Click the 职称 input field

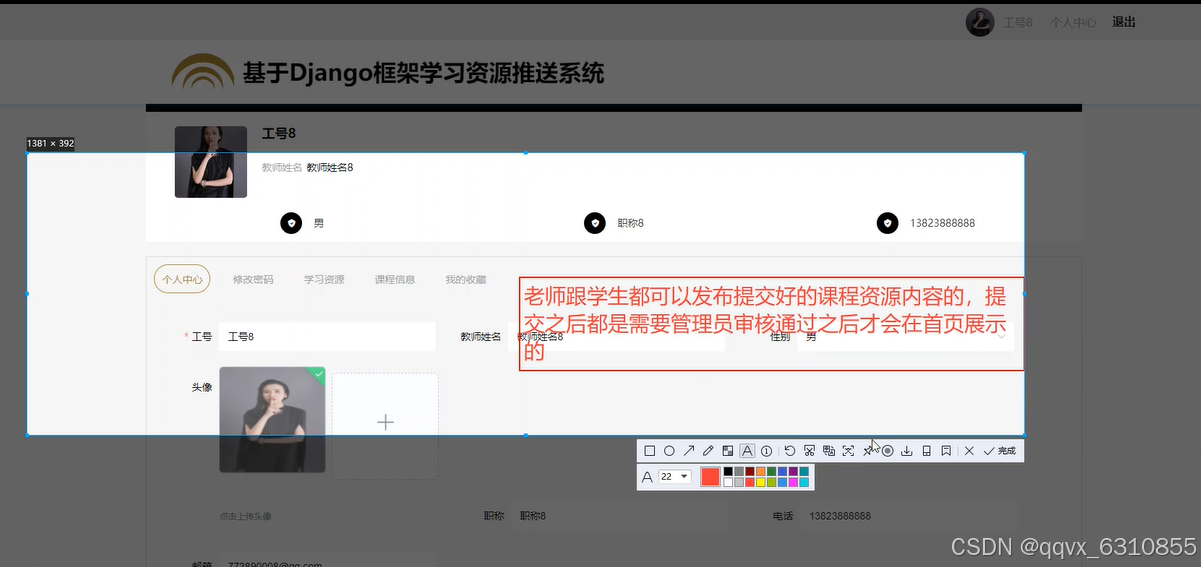[617, 516]
